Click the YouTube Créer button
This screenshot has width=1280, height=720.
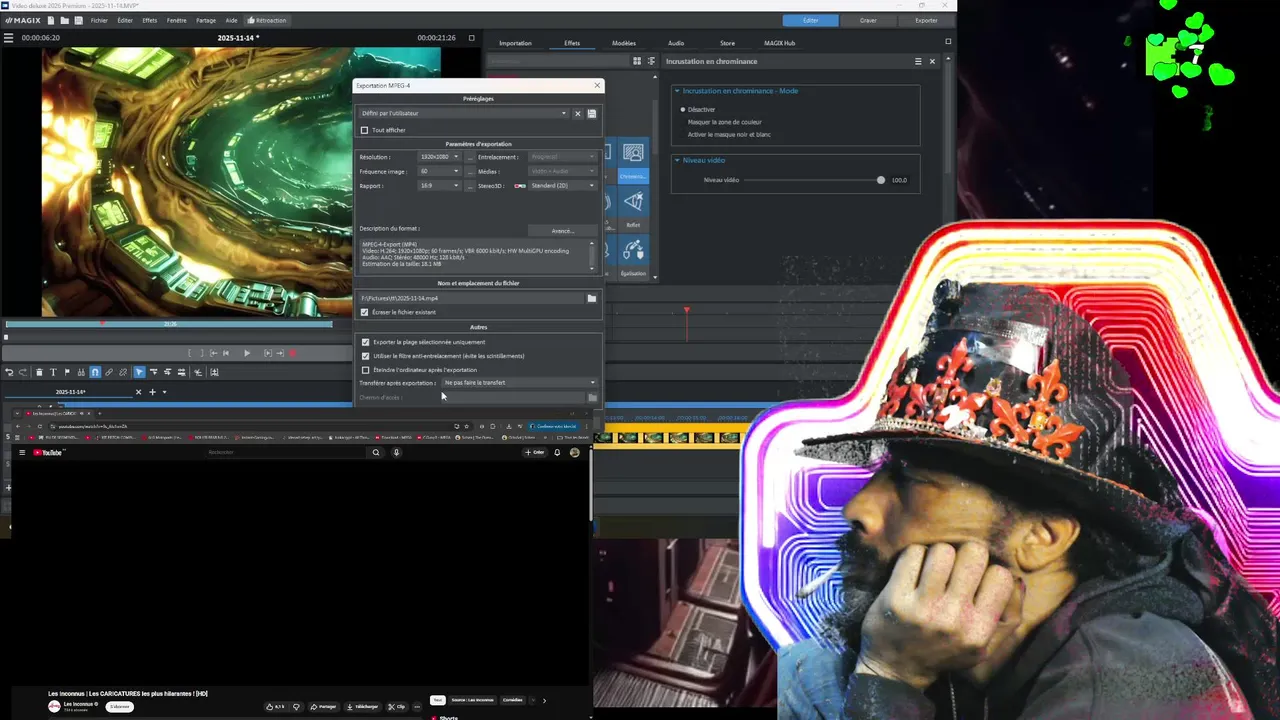coord(535,452)
